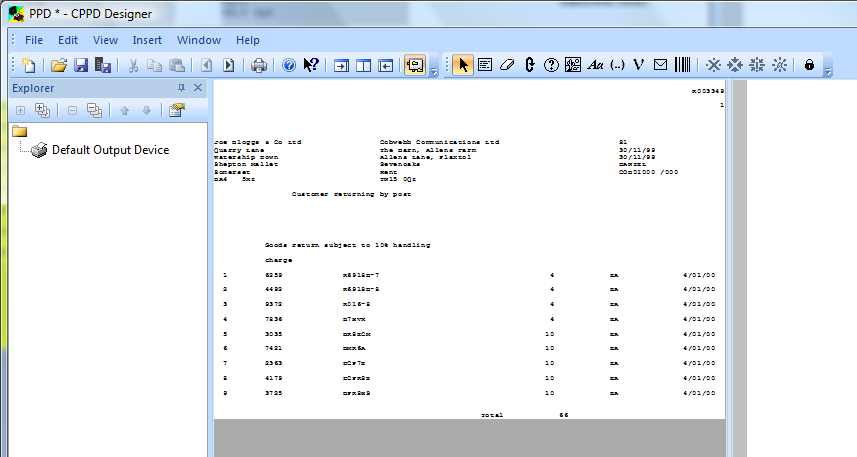Click the window layout icon with a left arrow
This screenshot has height=457, width=857.
tap(385, 66)
